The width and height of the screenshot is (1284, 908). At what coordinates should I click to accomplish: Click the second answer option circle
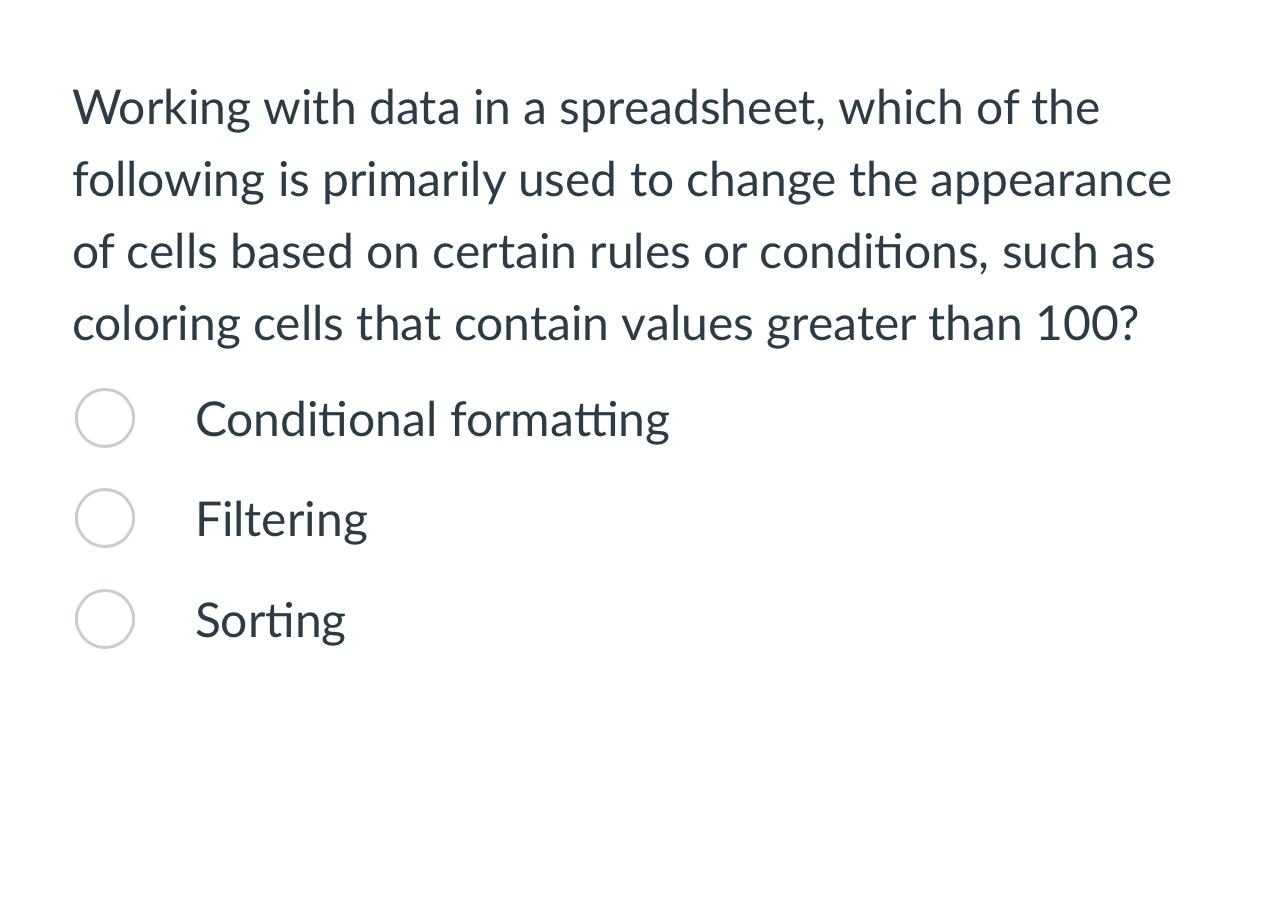[x=104, y=520]
